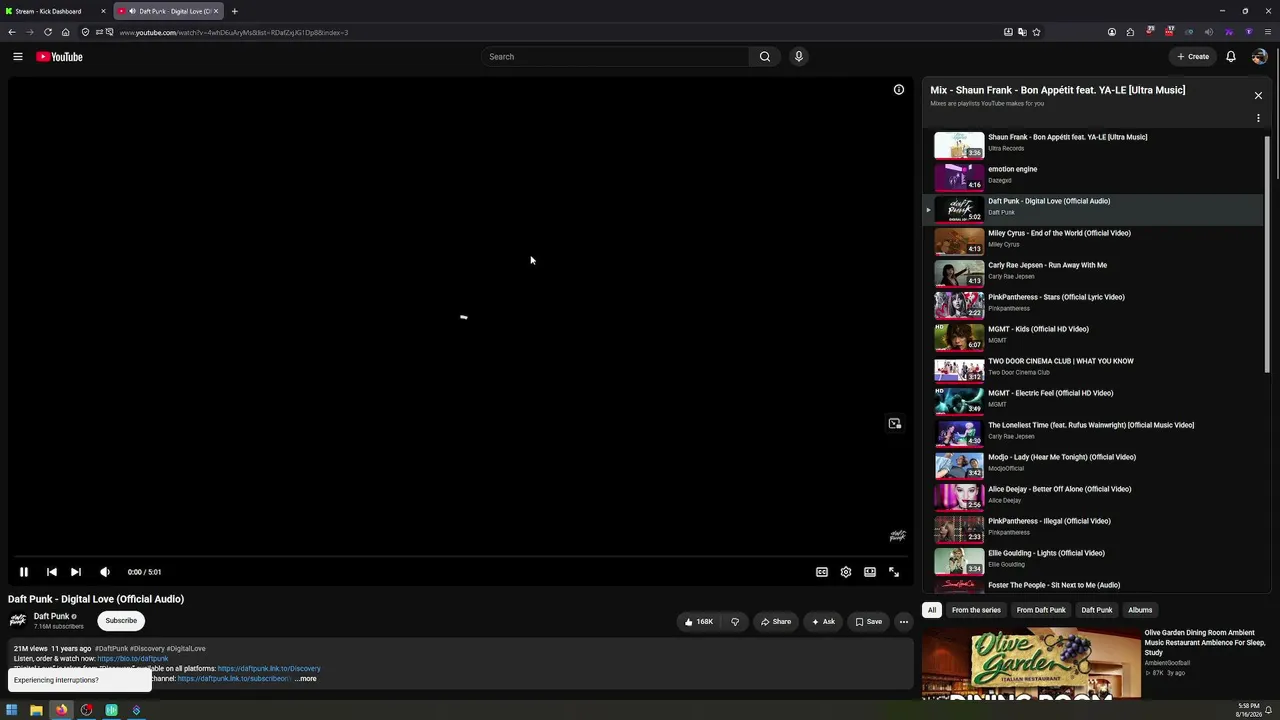Play Alice Deejay - Better Off Alone
The width and height of the screenshot is (1280, 720).
(x=1093, y=497)
